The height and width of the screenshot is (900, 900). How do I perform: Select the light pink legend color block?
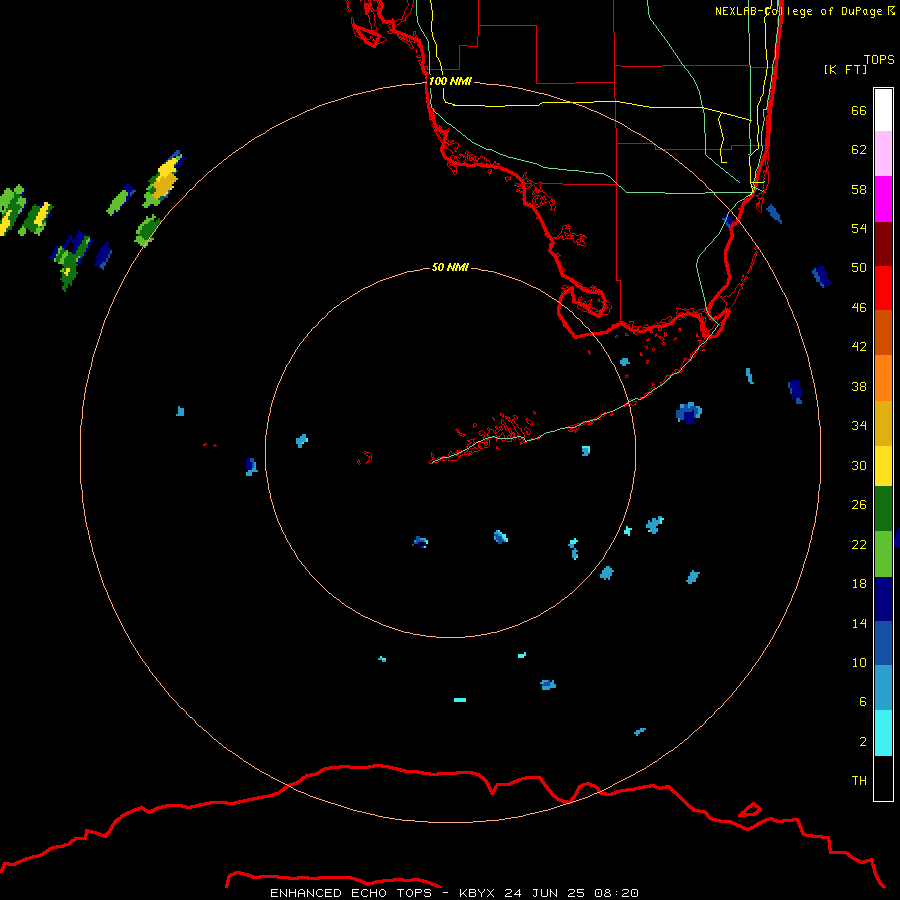point(883,154)
